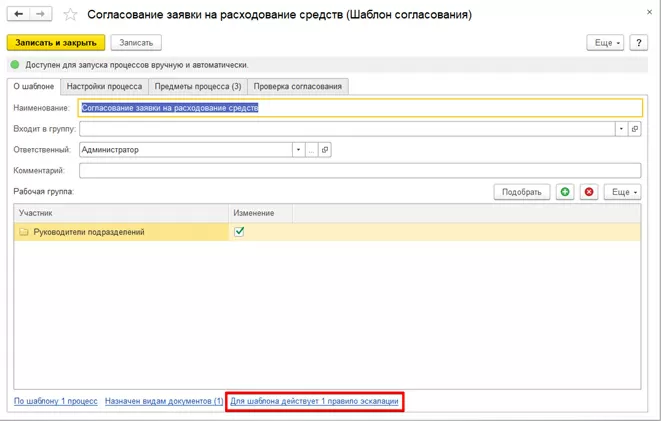Focus the Комментарий input field
This screenshot has height=421, width=661.
pyautogui.click(x=360, y=171)
